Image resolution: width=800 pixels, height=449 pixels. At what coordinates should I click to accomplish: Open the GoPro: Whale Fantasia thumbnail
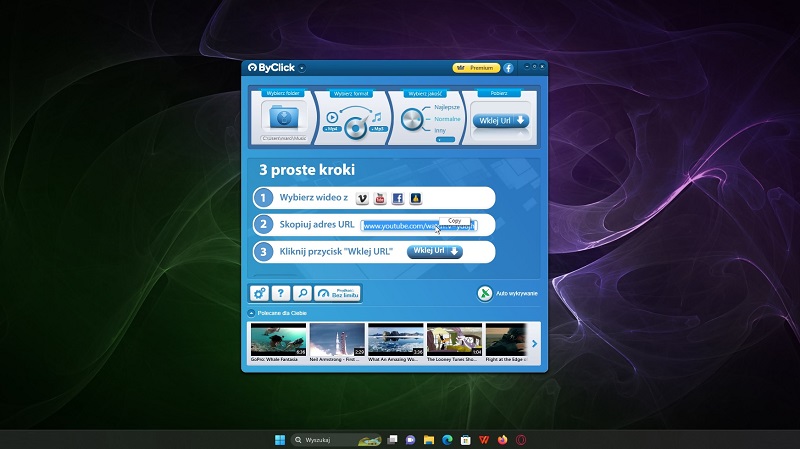coord(278,339)
